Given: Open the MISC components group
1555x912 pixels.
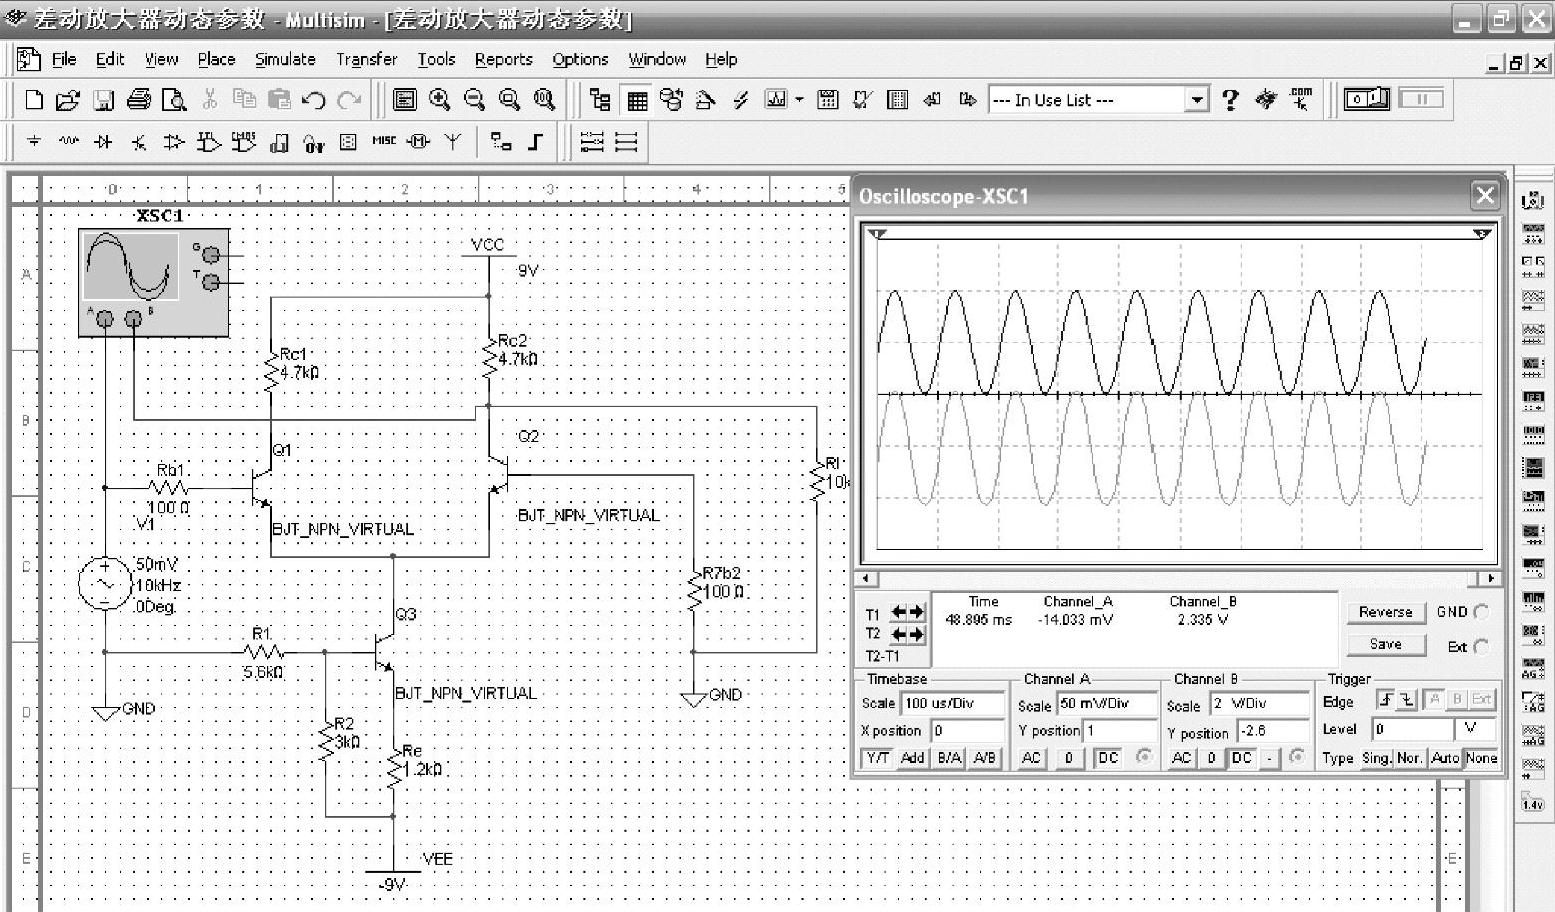Looking at the screenshot, I should [x=384, y=142].
